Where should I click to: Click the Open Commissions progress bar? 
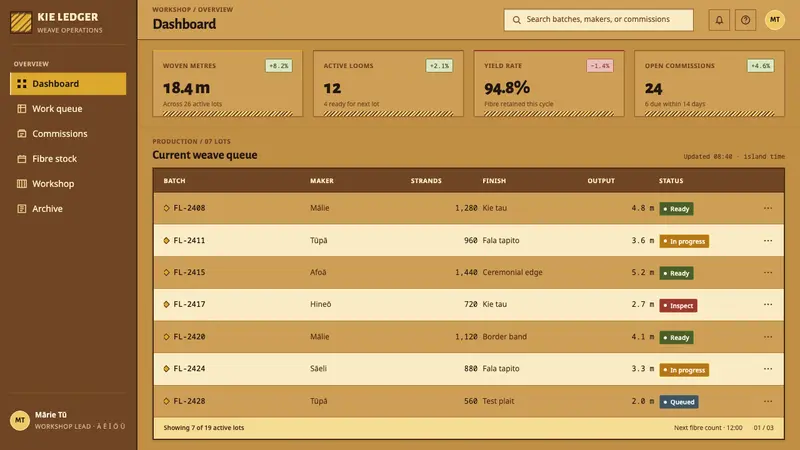tap(709, 114)
